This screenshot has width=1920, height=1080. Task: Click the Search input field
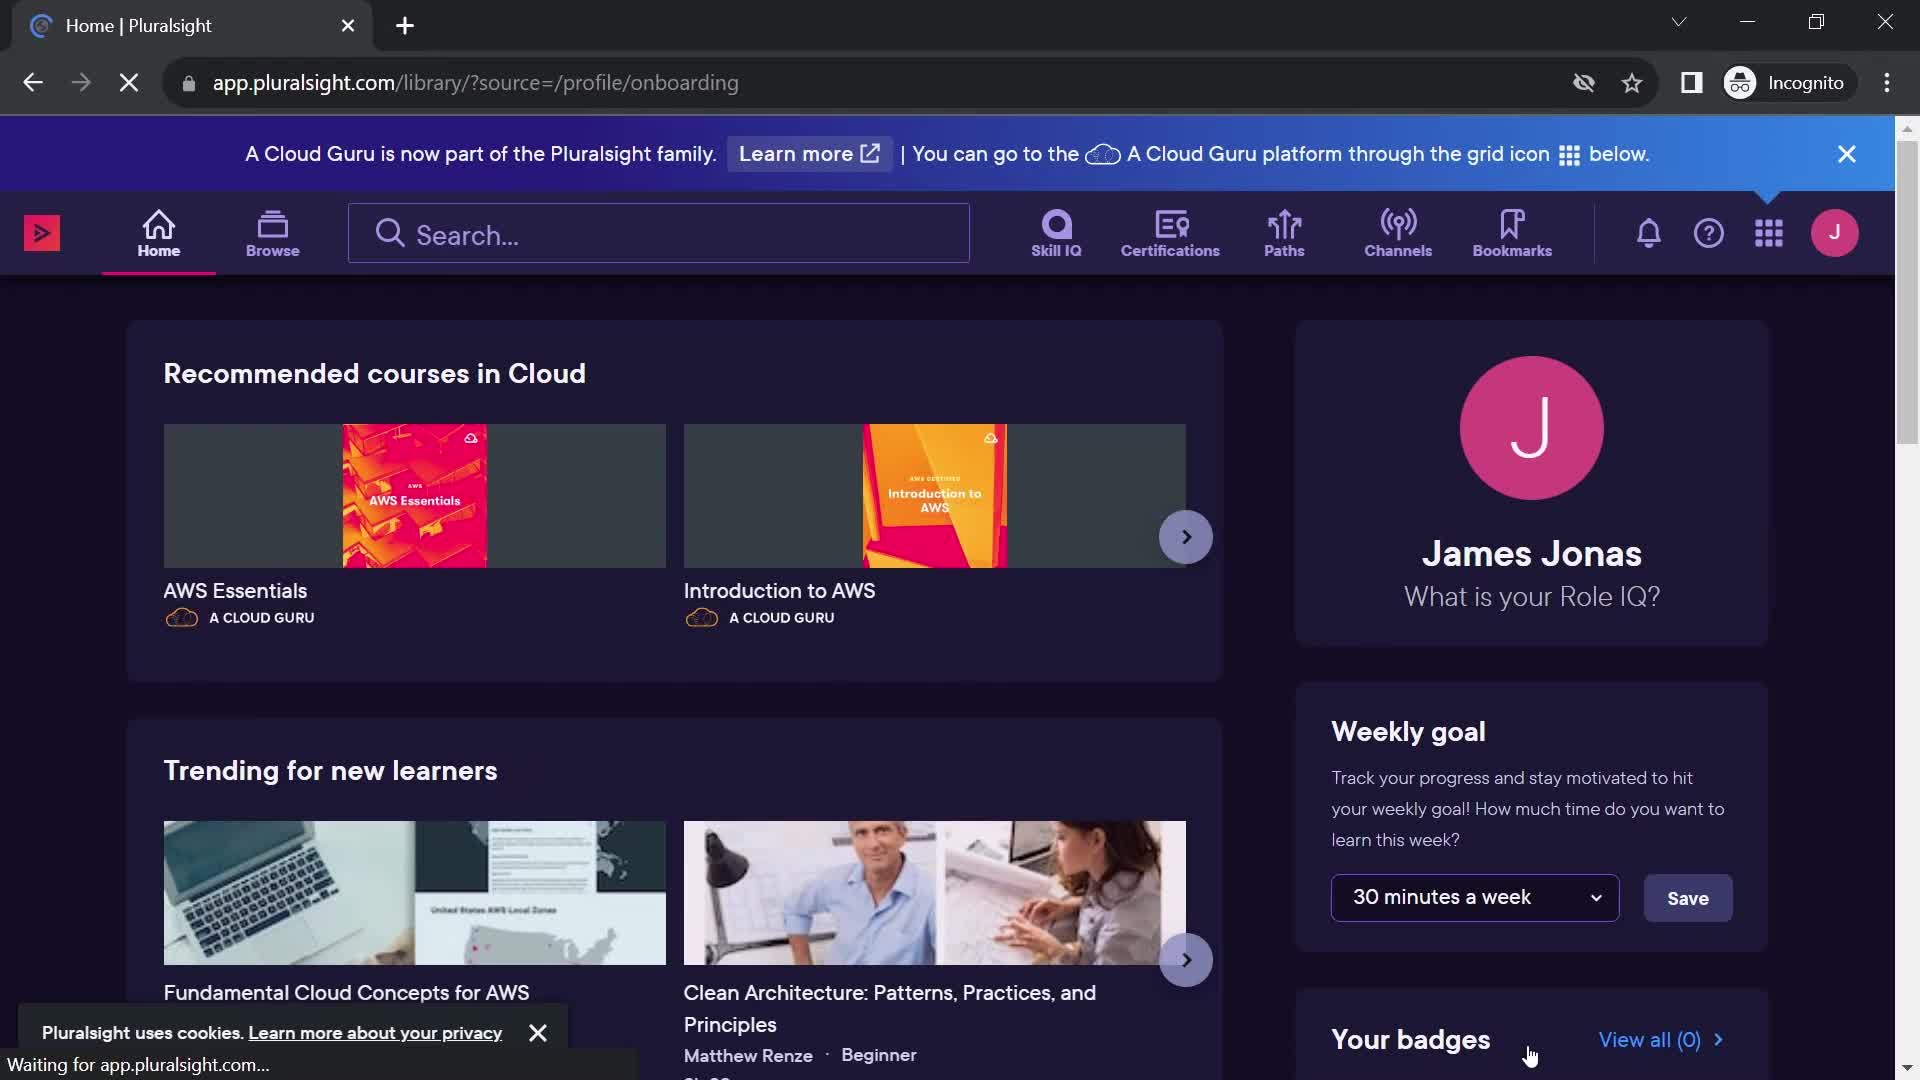point(659,234)
